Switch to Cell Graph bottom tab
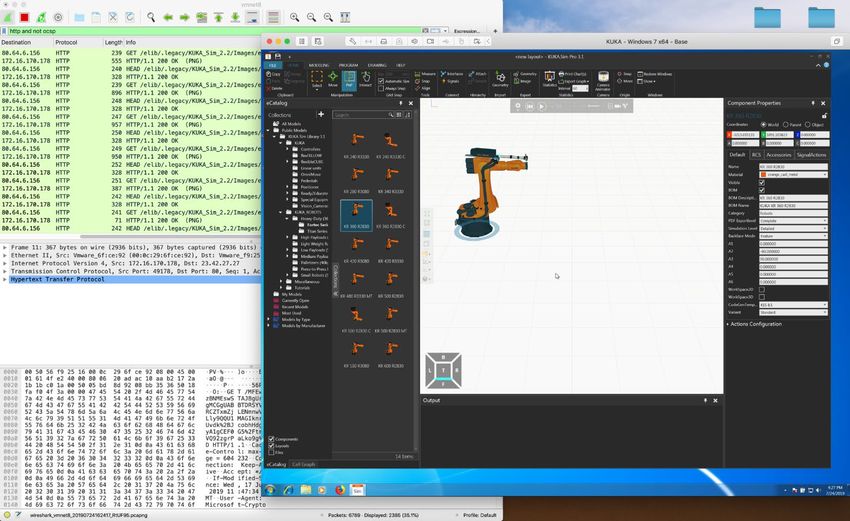Viewport: 850px width, 521px height. (x=304, y=464)
